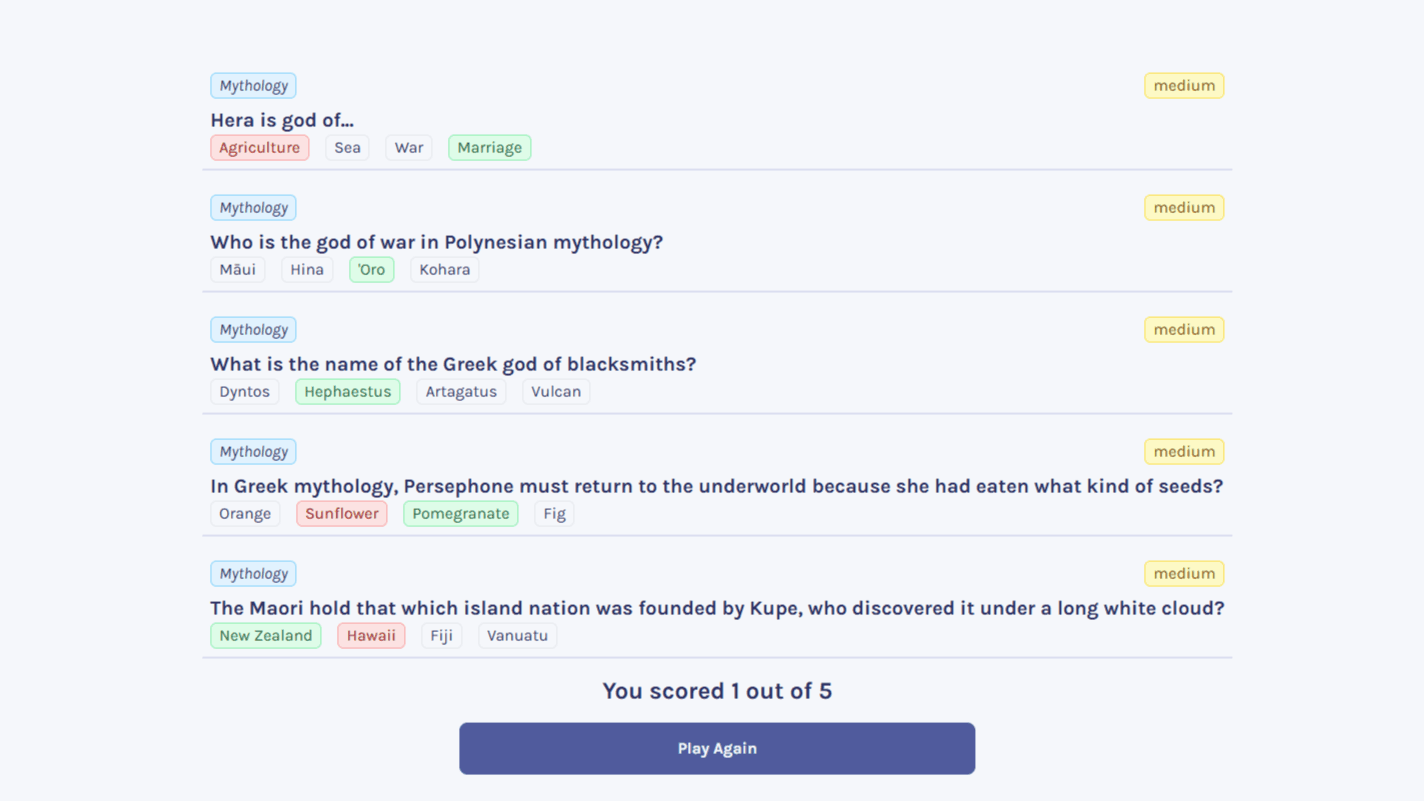Viewport: 1424px width, 801px height.
Task: Click the Play Again button
Action: point(717,748)
